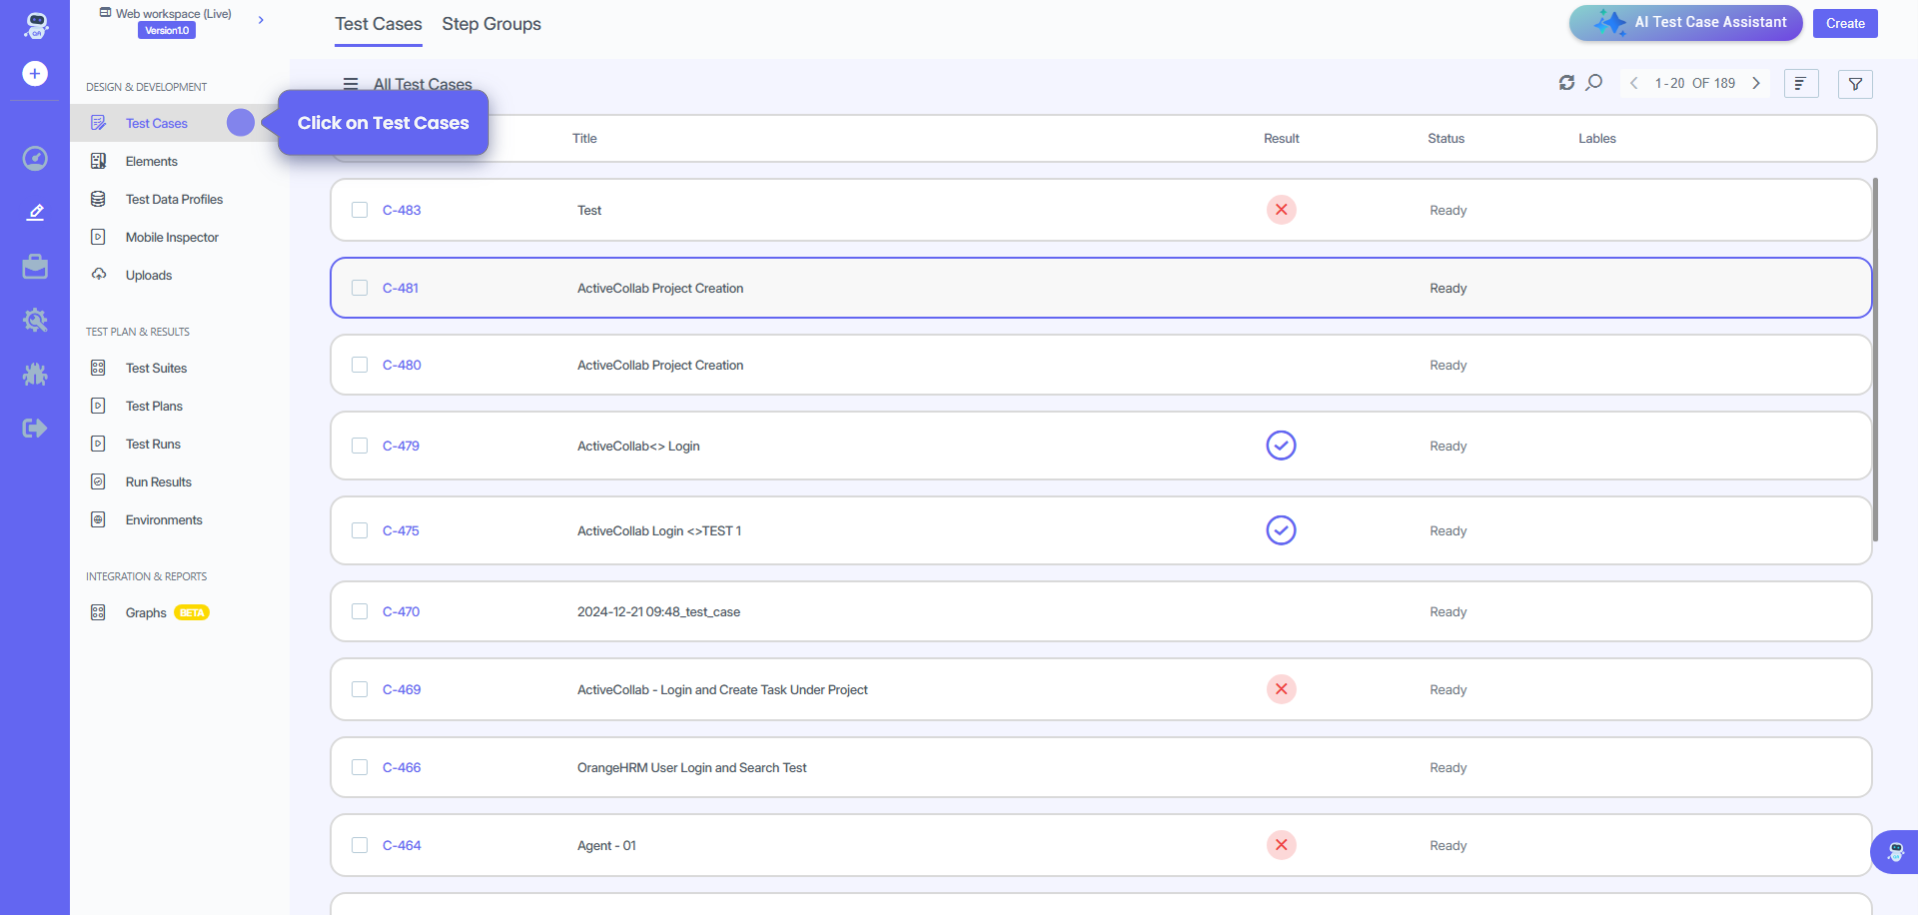Click the refresh icon above the list
Screen dimensions: 1918x915
1566,83
